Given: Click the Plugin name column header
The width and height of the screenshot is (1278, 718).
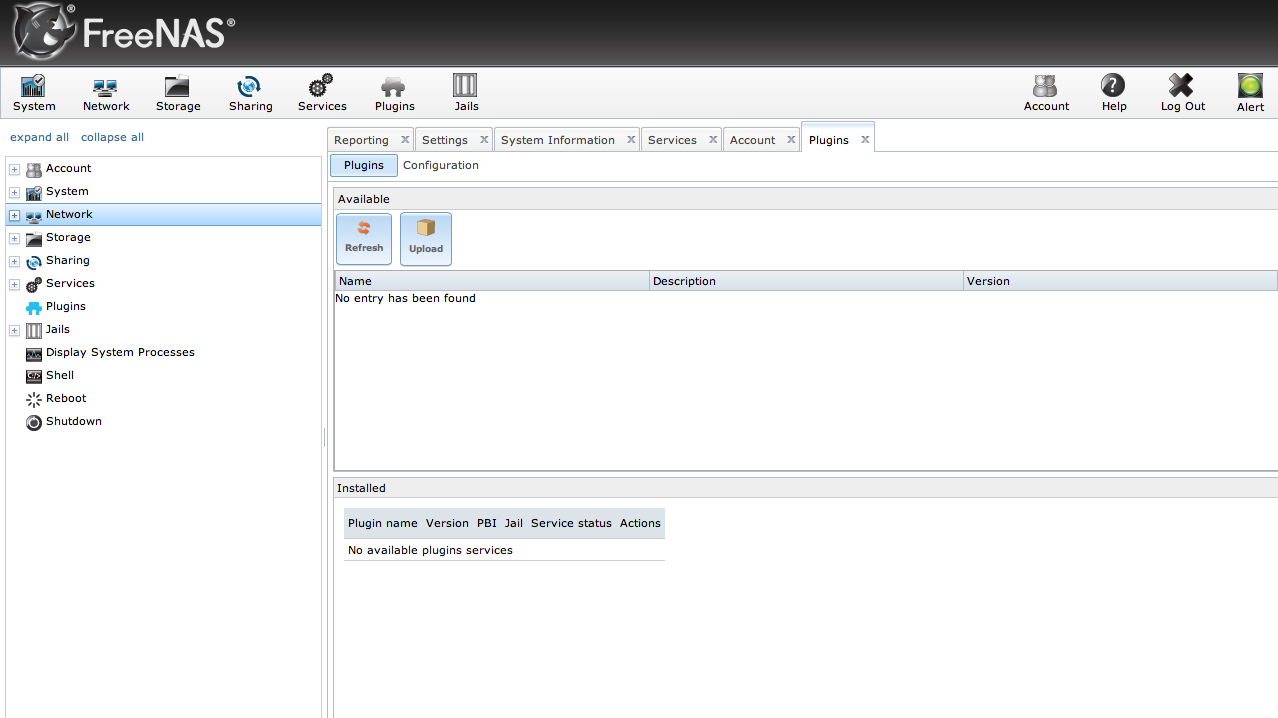Looking at the screenshot, I should 383,523.
